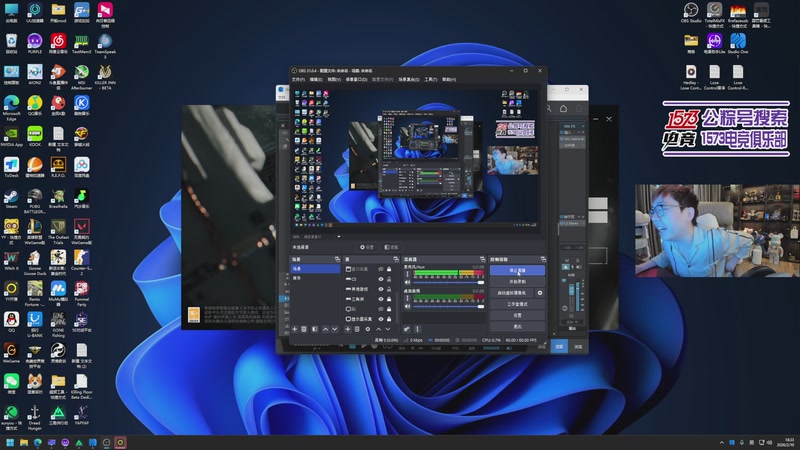Click the Exit button in Controls
Viewport: 800px width, 450px height.
coord(517,327)
